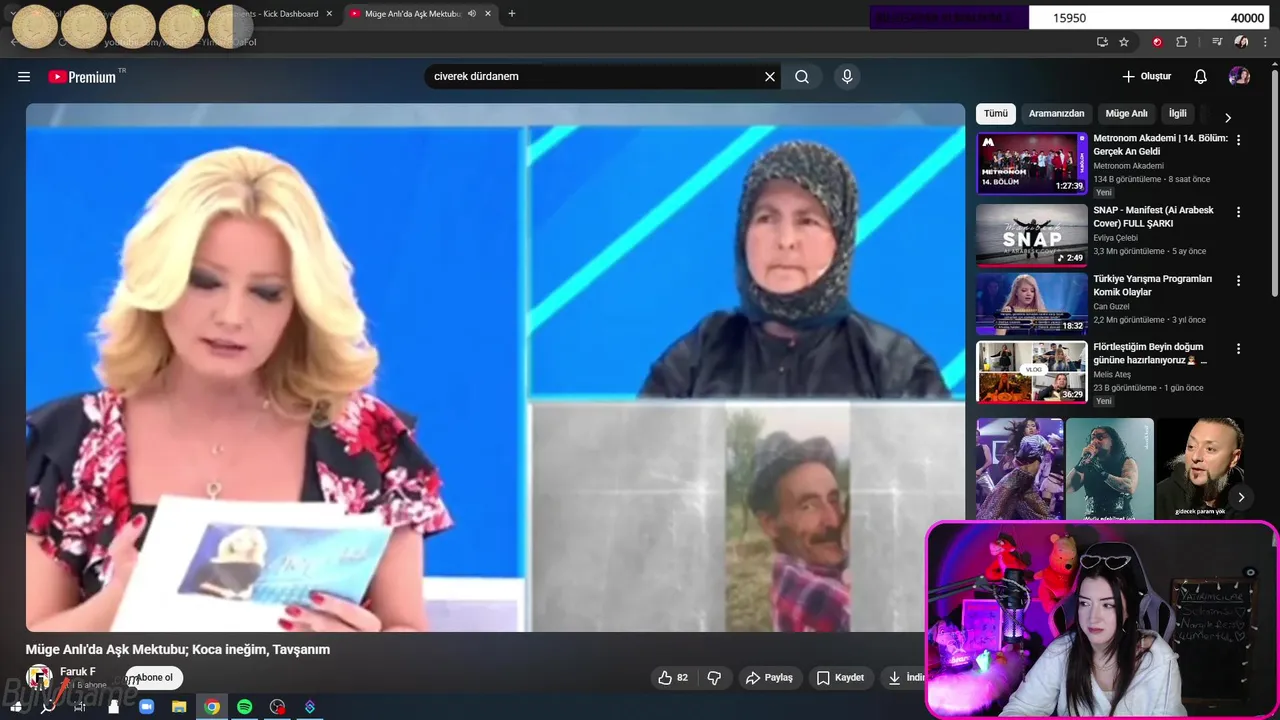Clear the search box text
The image size is (1280, 720).
click(x=770, y=77)
